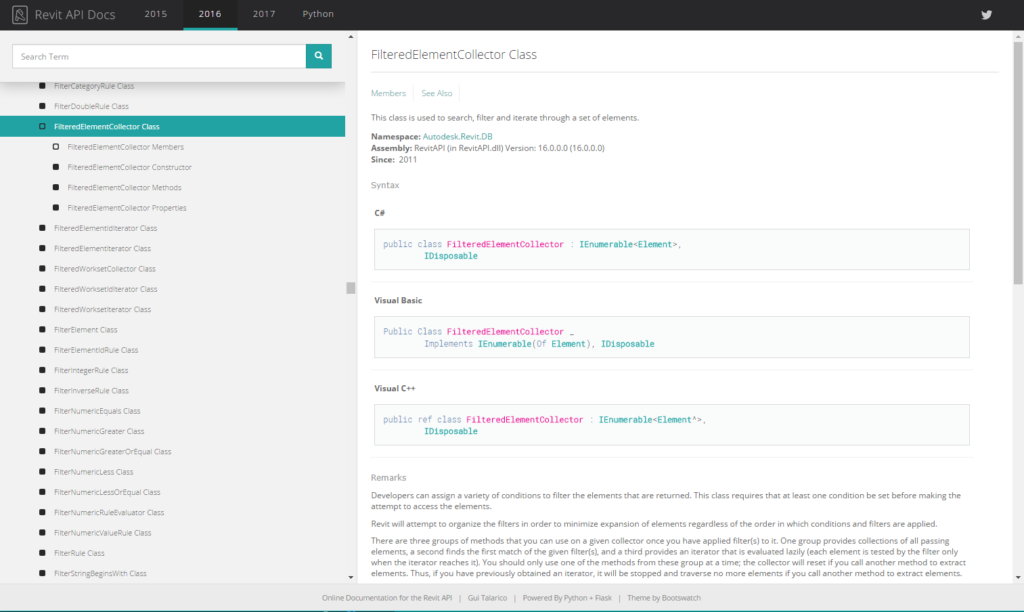The height and width of the screenshot is (612, 1024).
Task: Open FilterNumericLess Class
Action: pos(93,471)
